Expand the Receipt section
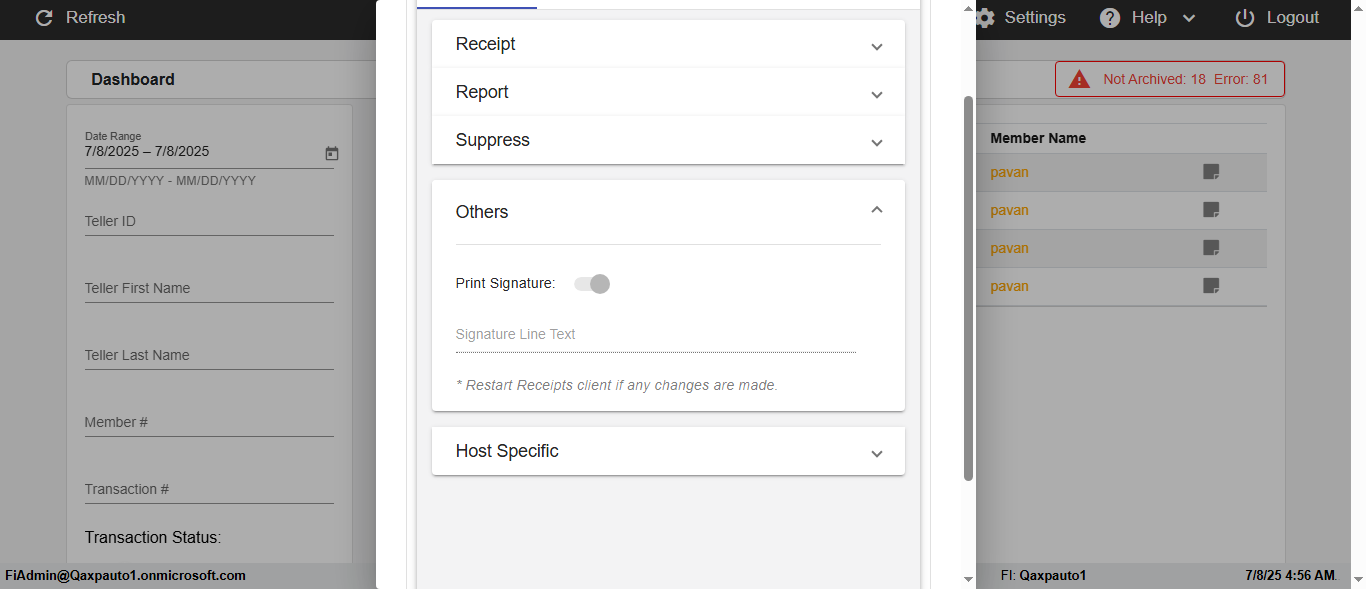The image size is (1366, 589). (668, 45)
